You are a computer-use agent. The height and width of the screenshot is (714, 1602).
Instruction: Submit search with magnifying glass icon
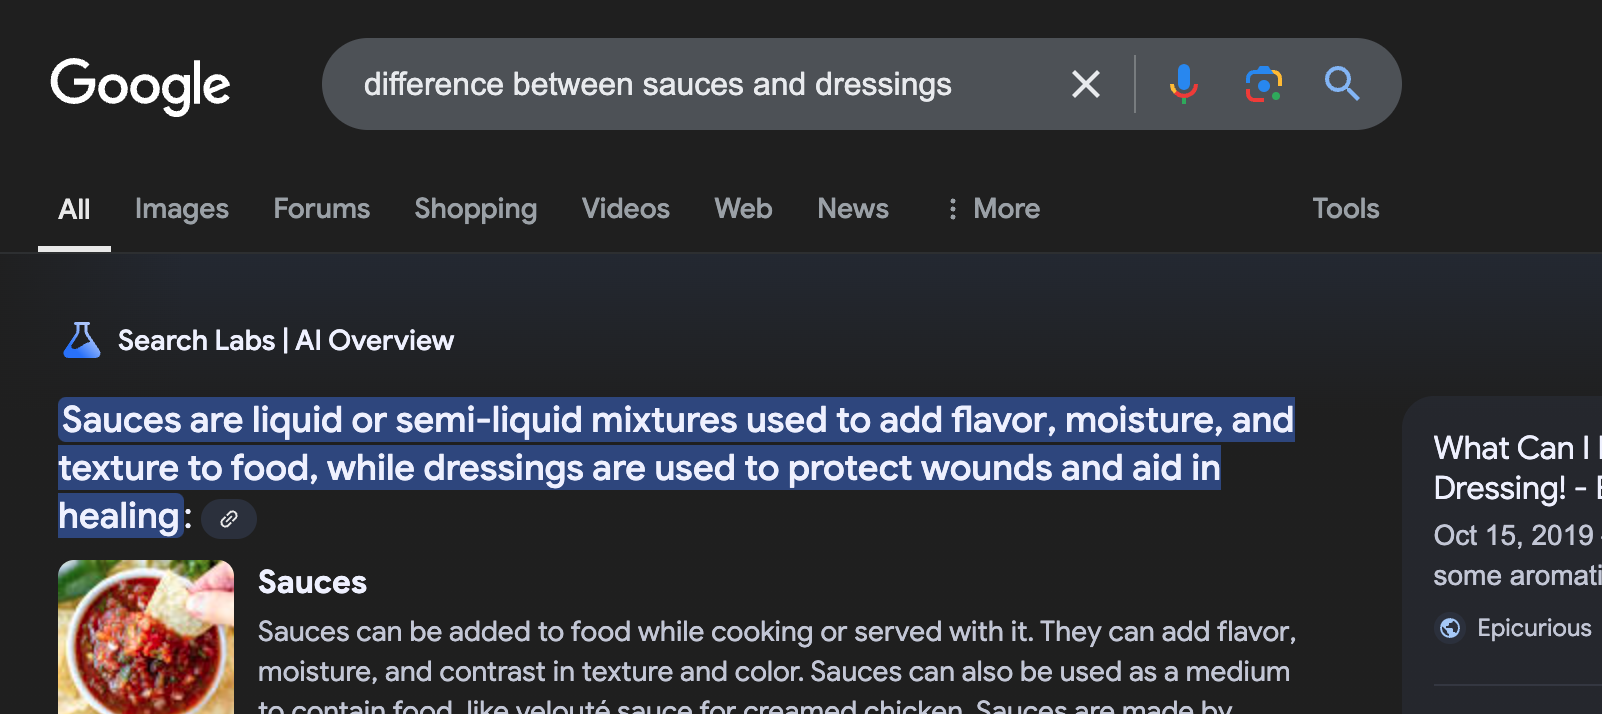click(x=1342, y=84)
